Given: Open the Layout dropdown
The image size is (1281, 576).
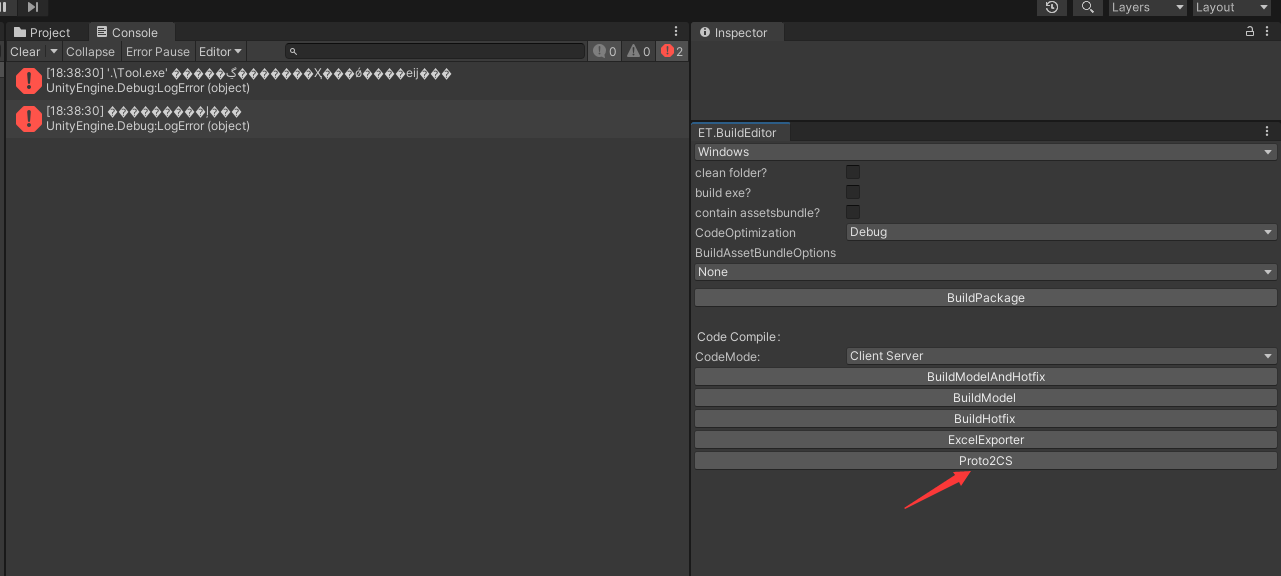Looking at the screenshot, I should point(1231,7).
